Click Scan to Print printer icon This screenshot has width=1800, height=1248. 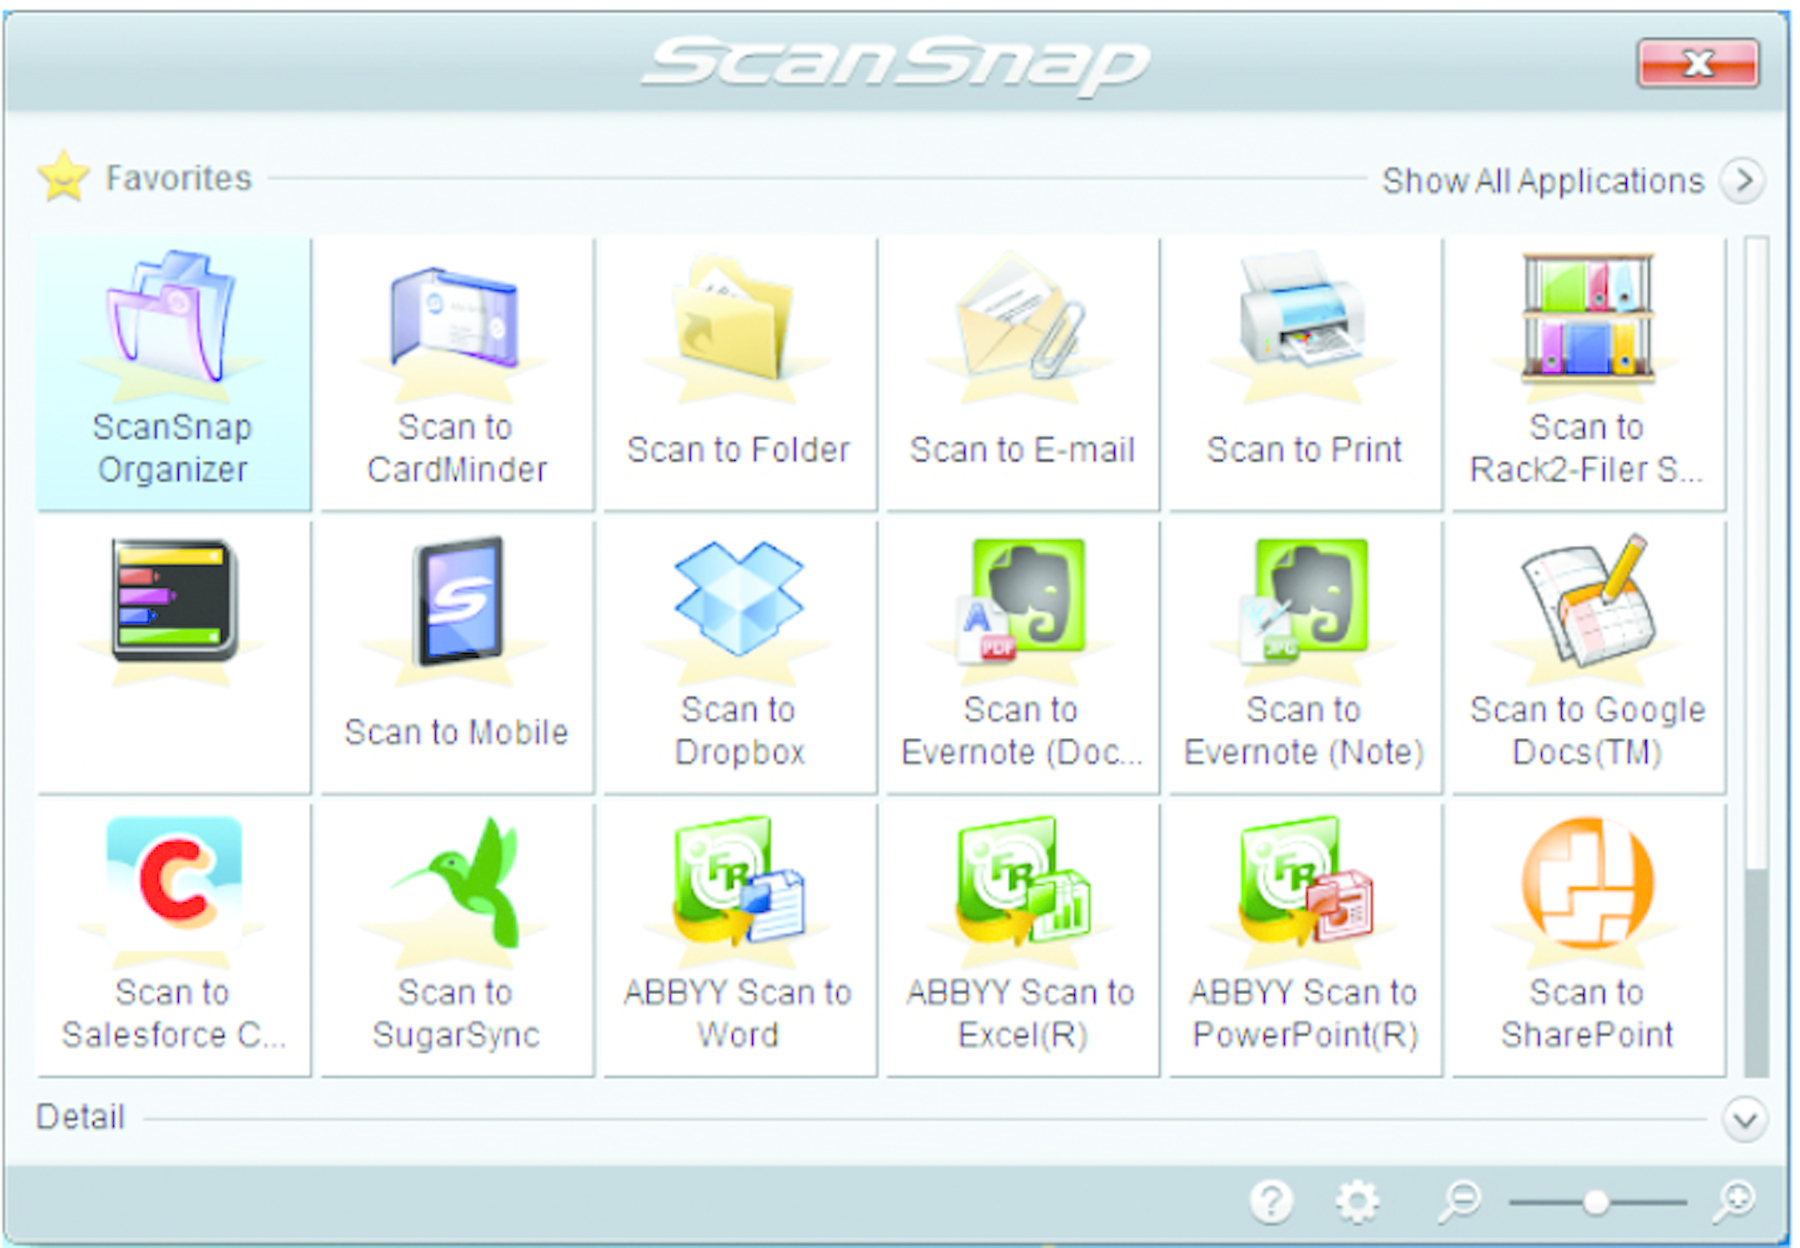click(1303, 310)
